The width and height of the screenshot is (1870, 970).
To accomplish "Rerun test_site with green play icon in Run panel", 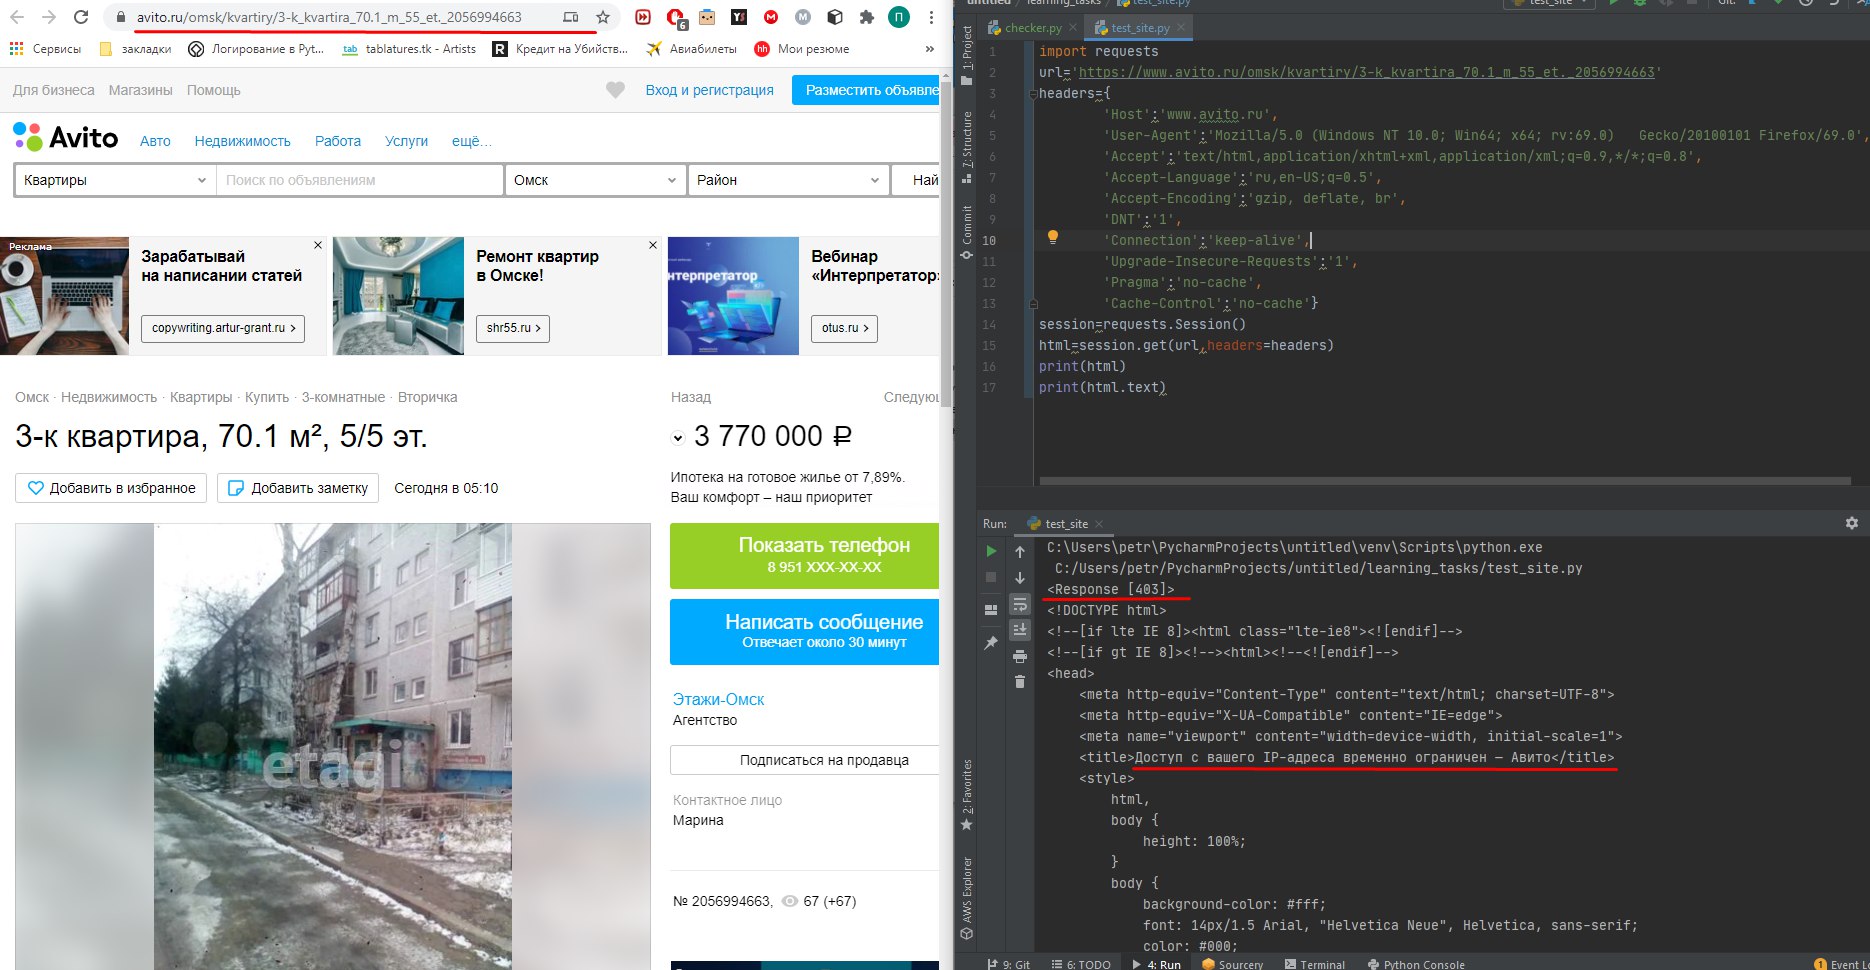I will pos(991,551).
